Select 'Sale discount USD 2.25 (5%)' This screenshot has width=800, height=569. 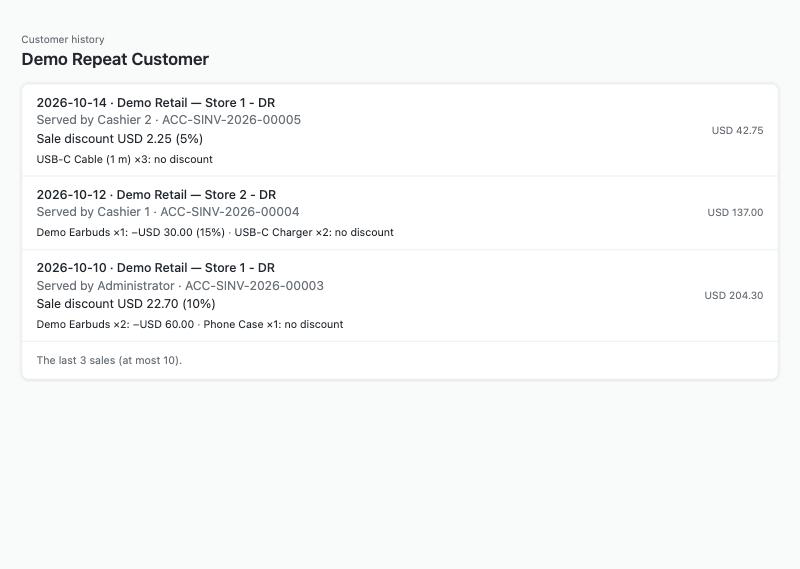(119, 139)
